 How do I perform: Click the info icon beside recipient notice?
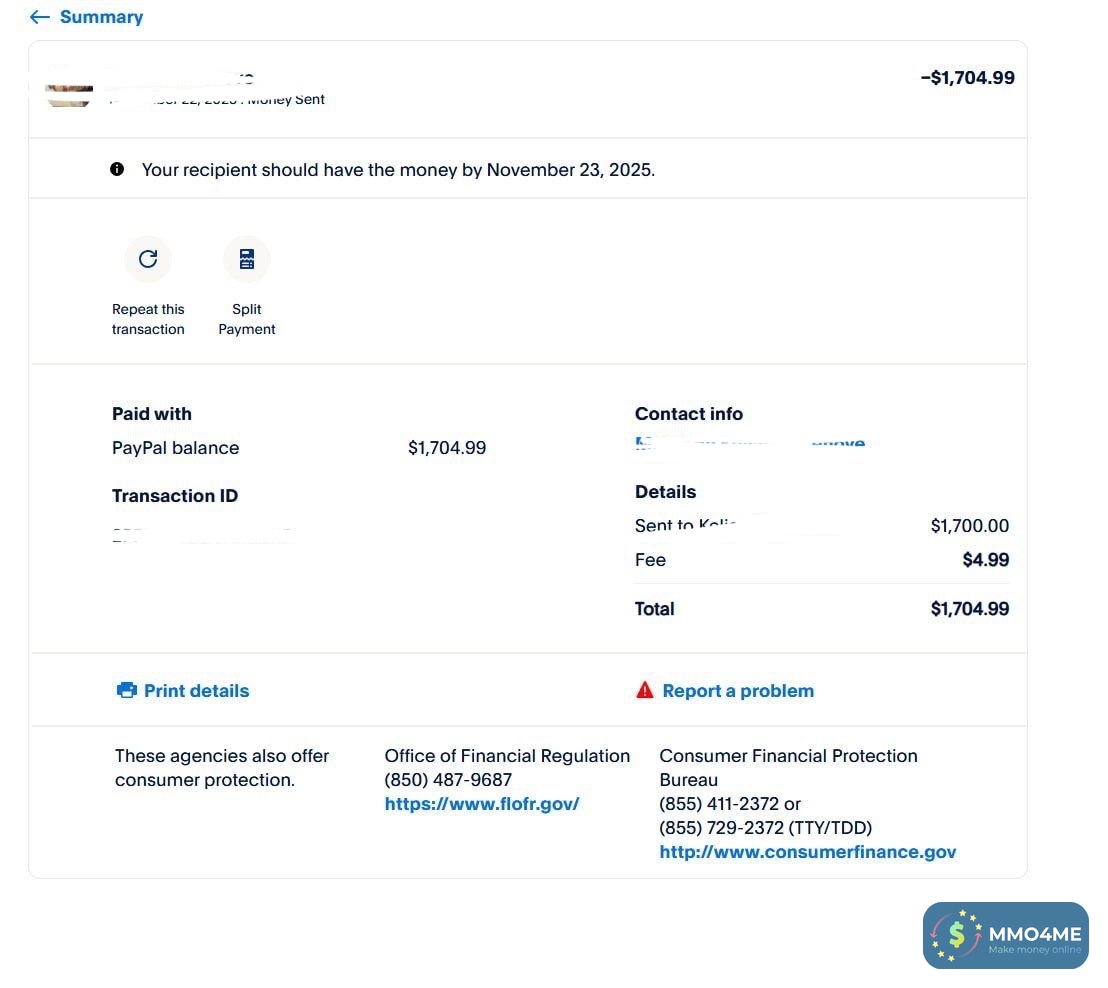[x=117, y=169]
